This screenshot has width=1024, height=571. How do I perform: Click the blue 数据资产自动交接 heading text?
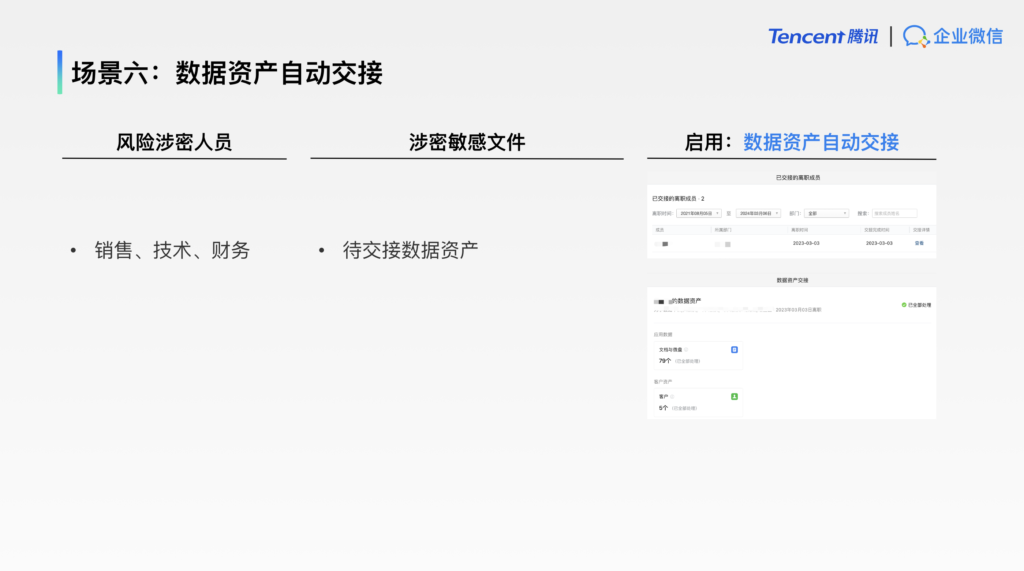(x=821, y=142)
